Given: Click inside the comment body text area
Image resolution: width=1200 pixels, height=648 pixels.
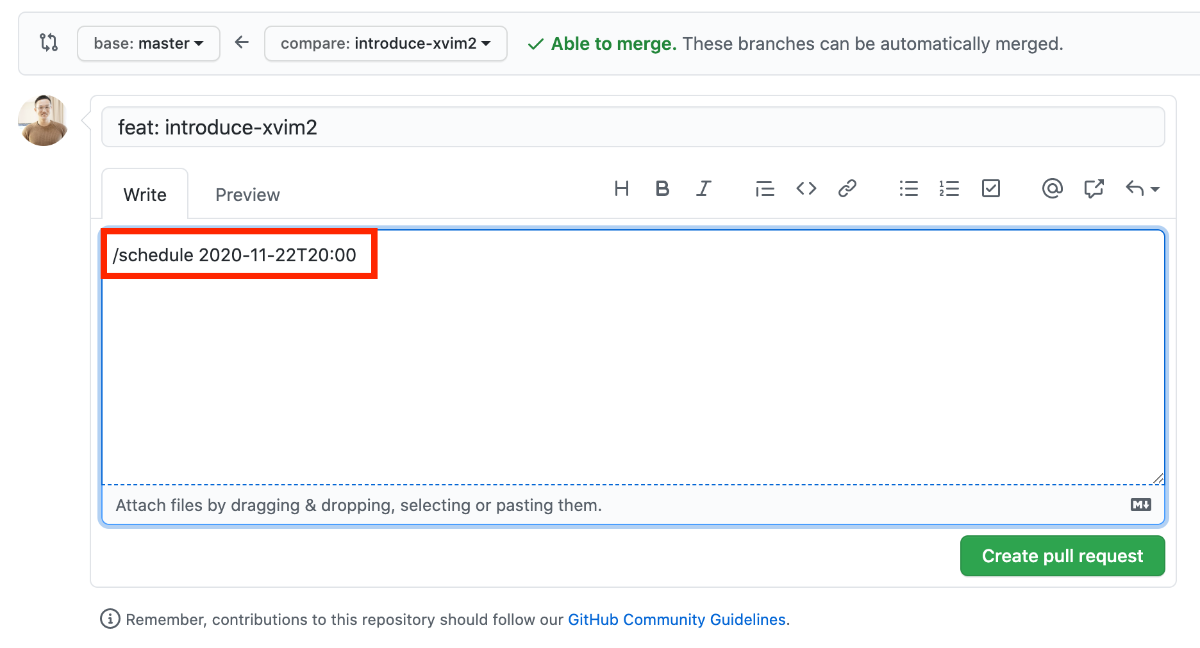Looking at the screenshot, I should 633,357.
